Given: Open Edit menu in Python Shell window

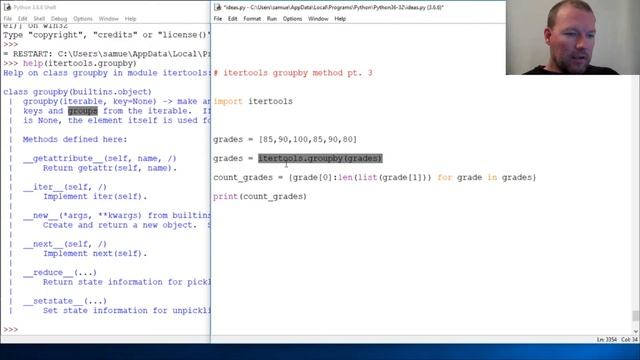Looking at the screenshot, I should point(22,19).
